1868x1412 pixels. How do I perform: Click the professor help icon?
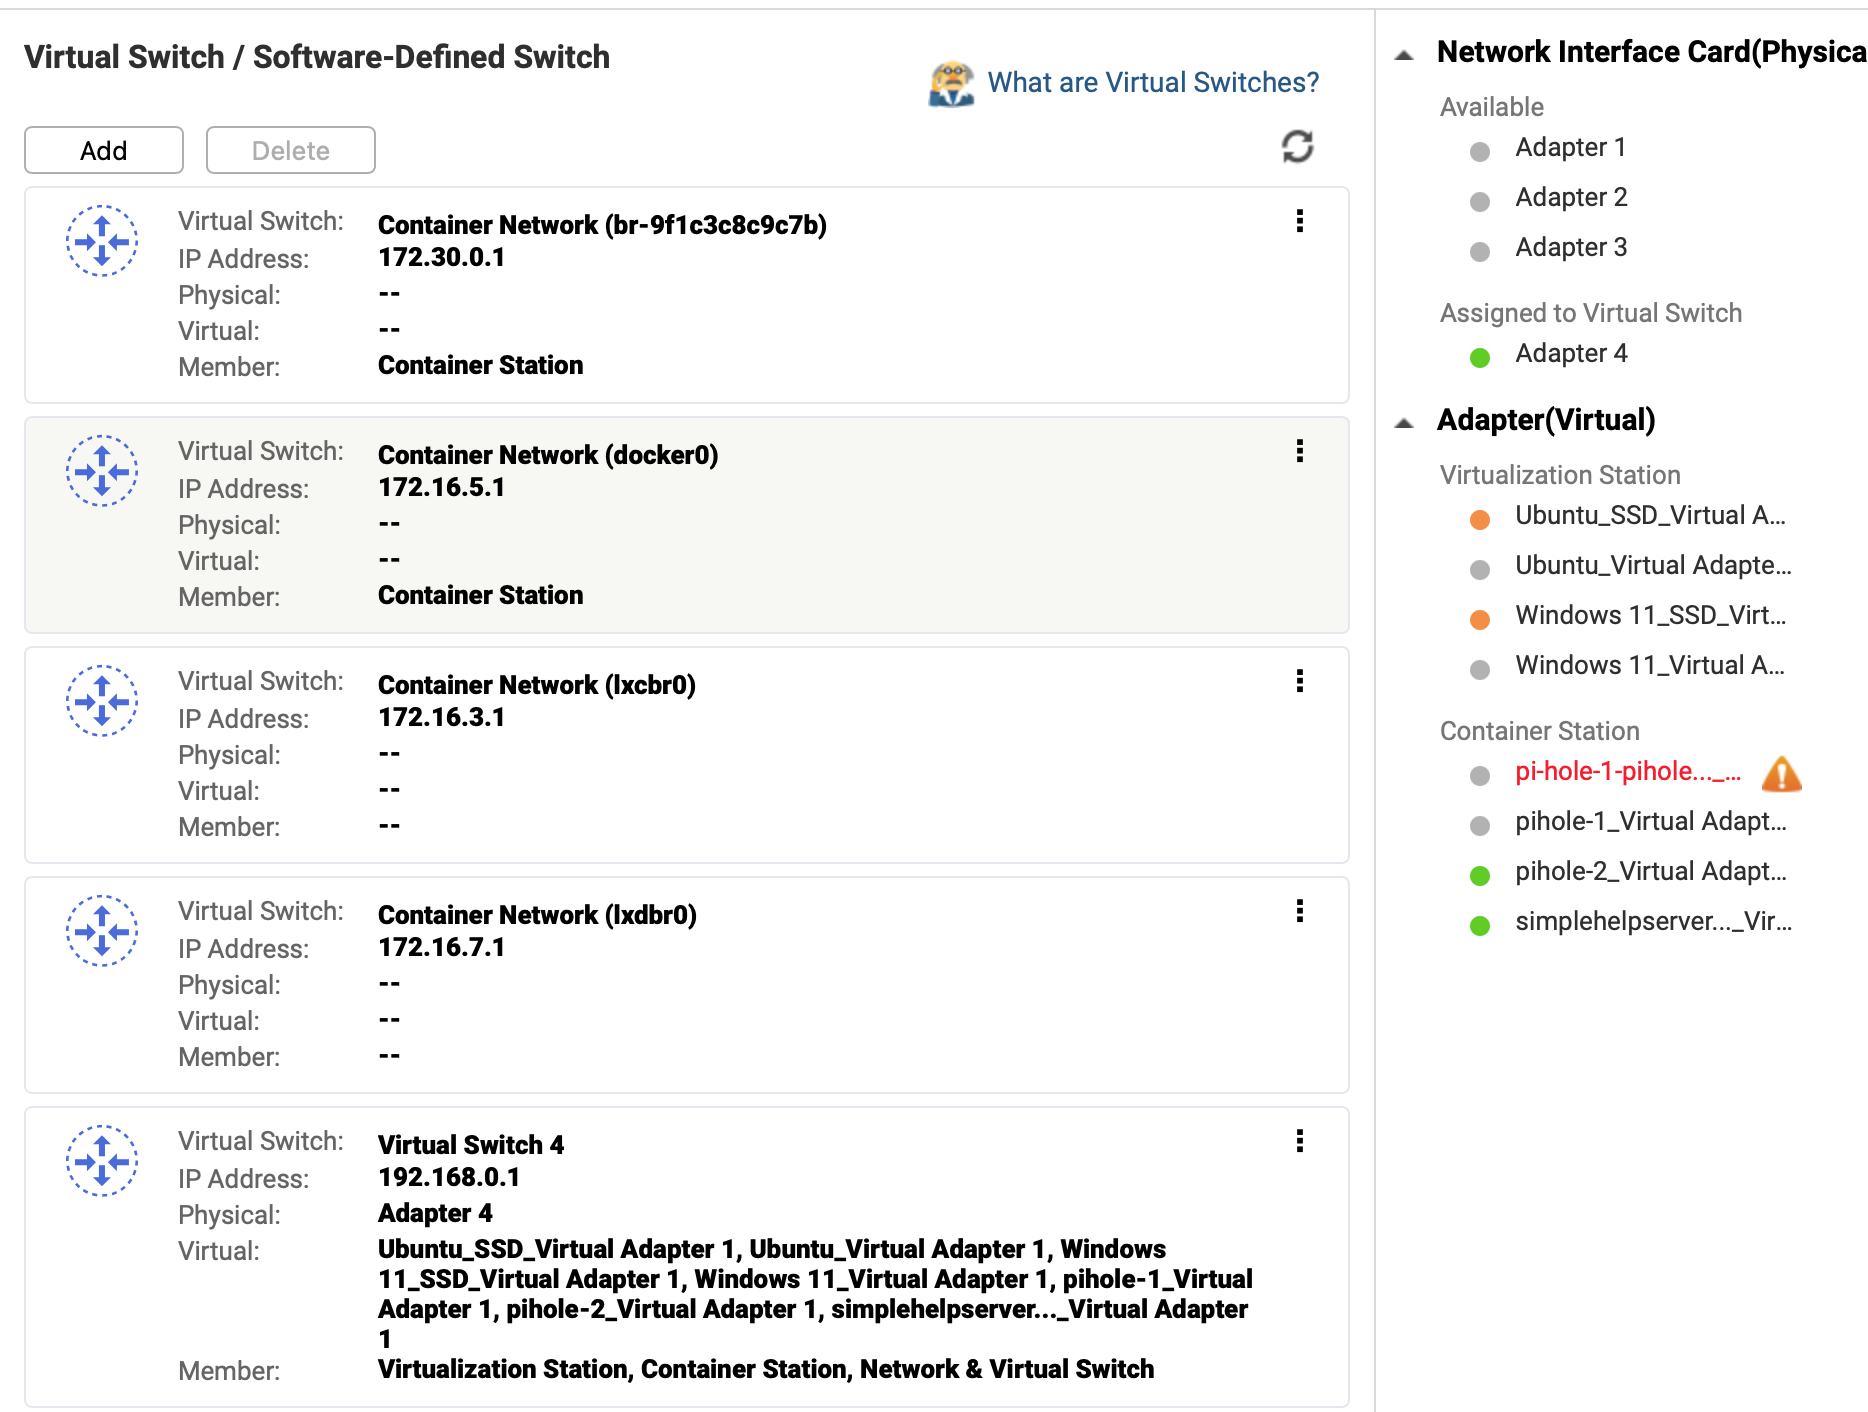pyautogui.click(x=951, y=84)
